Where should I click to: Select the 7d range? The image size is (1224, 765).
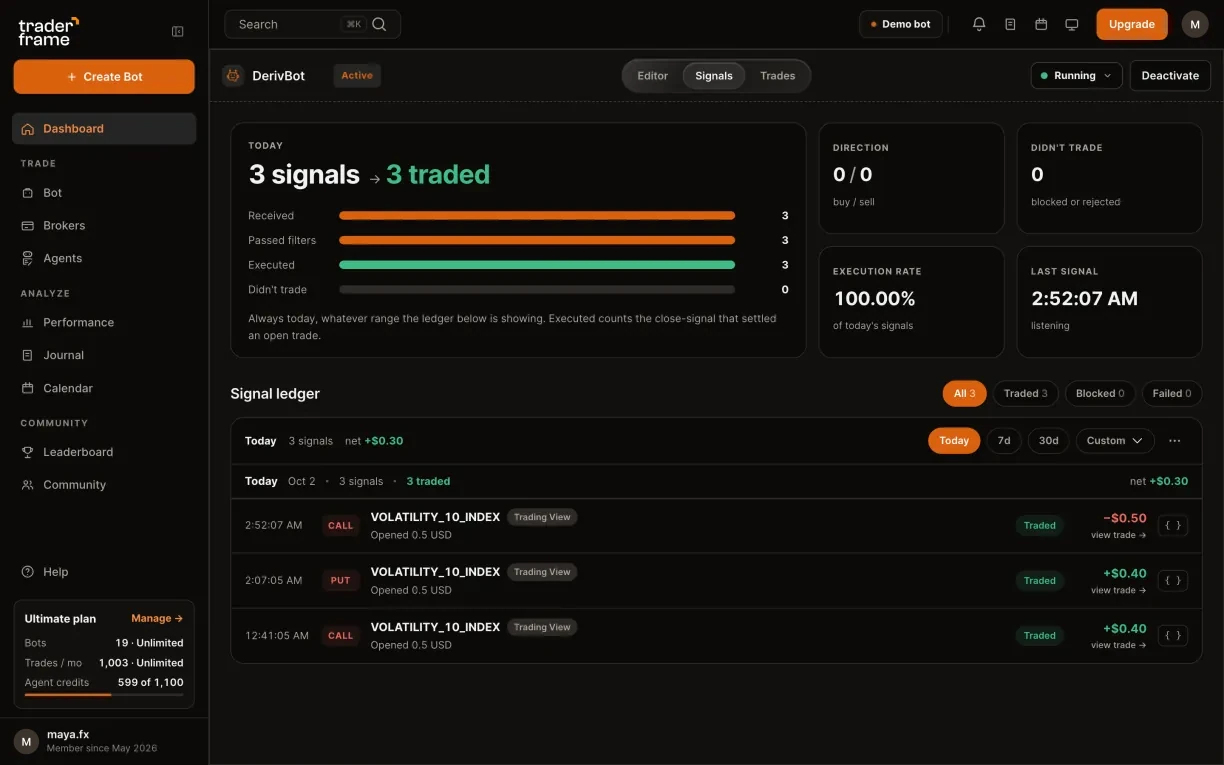[1004, 441]
